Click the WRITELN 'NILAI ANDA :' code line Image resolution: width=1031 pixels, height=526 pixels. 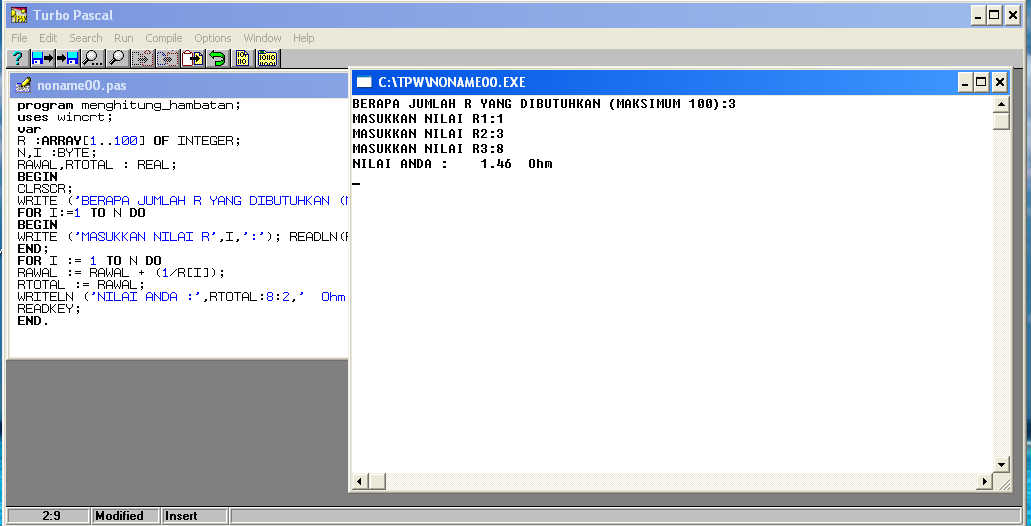point(181,297)
